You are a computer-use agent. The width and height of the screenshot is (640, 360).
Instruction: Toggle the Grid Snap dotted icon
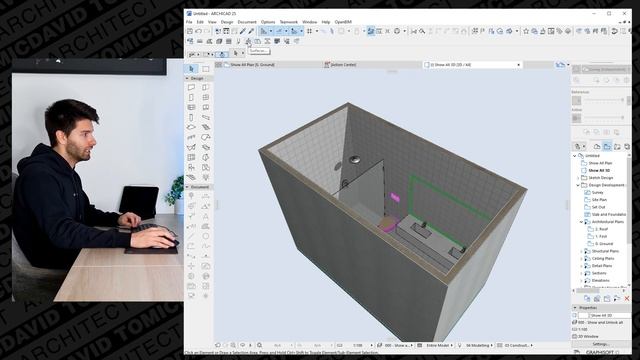click(x=309, y=31)
